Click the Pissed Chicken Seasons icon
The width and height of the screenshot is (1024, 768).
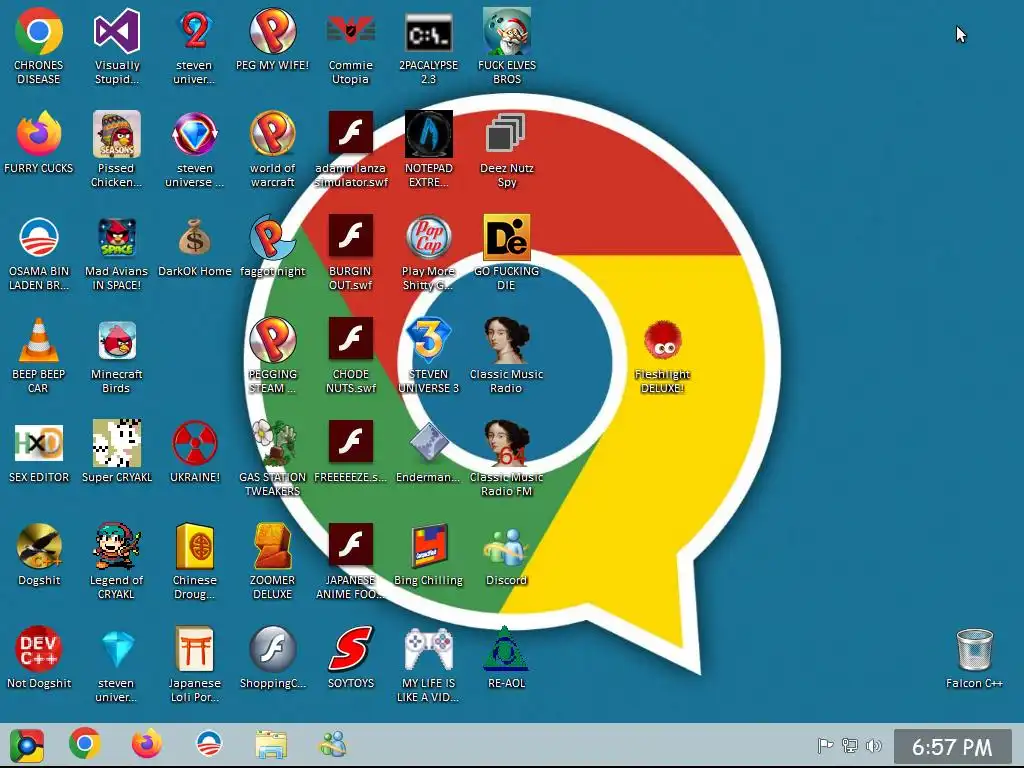(116, 135)
